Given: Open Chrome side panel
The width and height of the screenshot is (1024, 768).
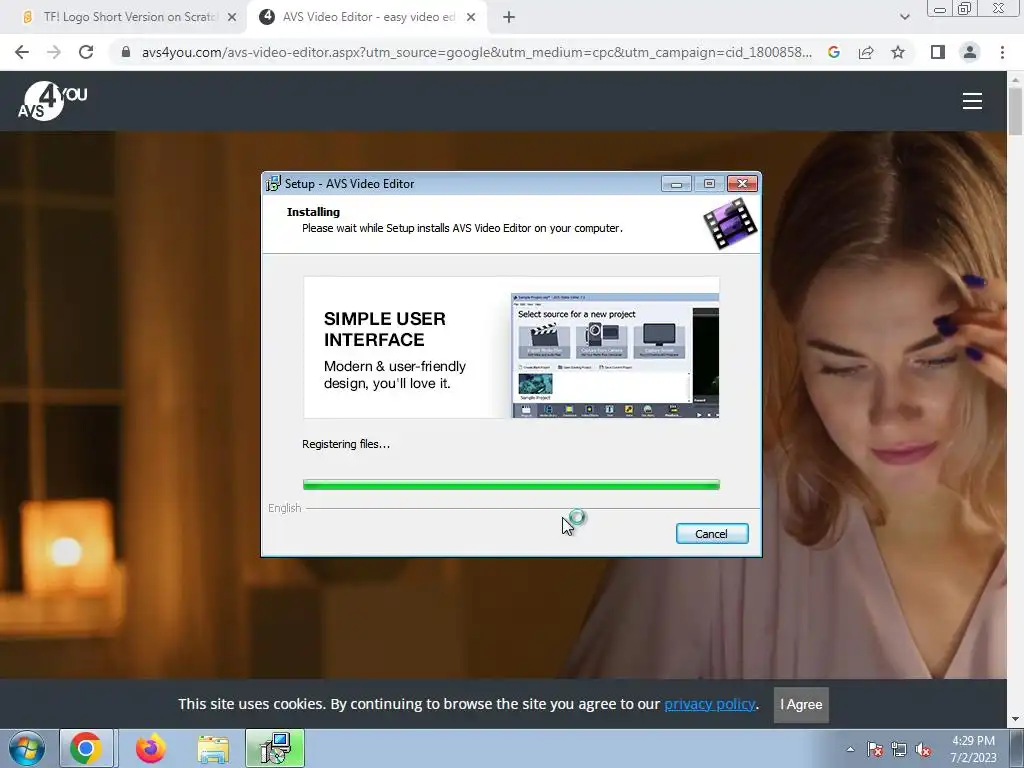Looking at the screenshot, I should click(x=938, y=52).
